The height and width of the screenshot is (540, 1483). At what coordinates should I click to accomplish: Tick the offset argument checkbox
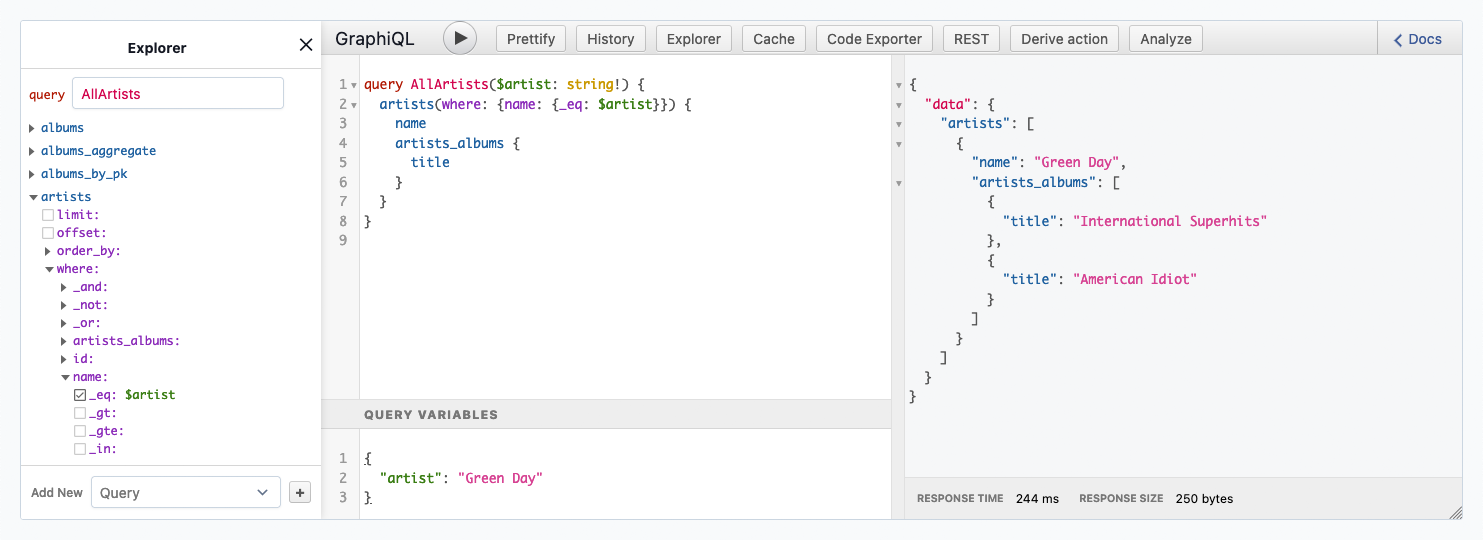coord(48,233)
